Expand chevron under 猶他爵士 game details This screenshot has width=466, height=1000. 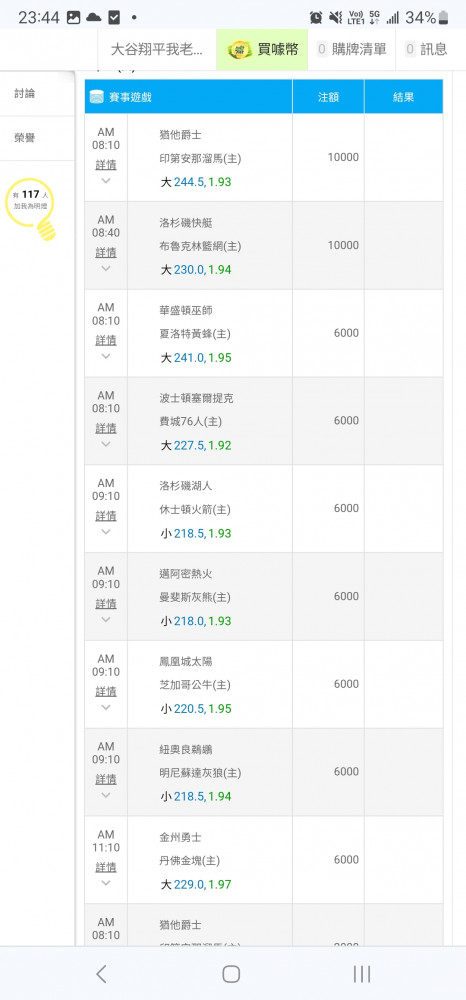(x=106, y=180)
